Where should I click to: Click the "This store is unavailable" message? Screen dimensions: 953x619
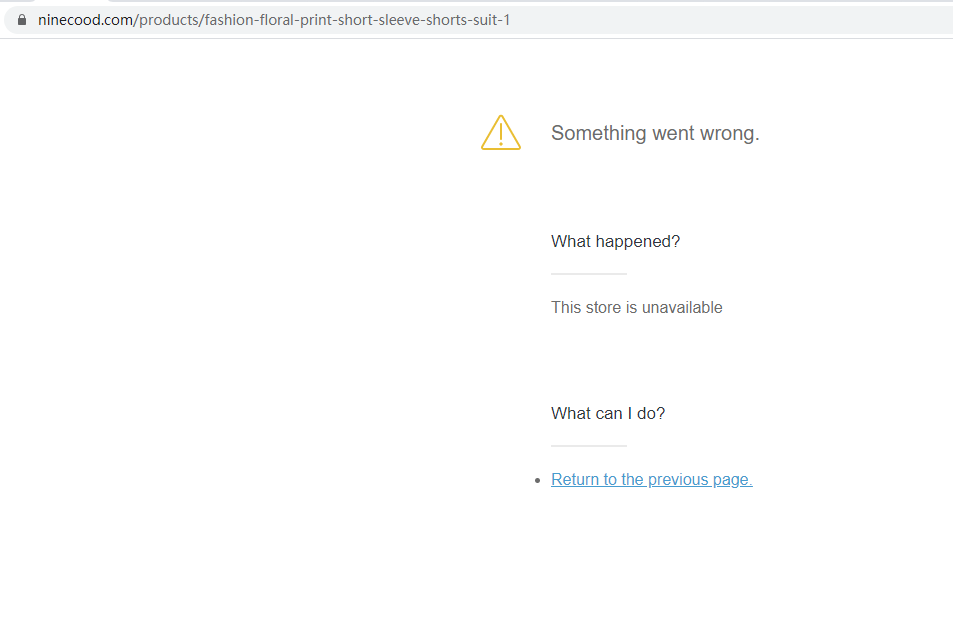636,307
